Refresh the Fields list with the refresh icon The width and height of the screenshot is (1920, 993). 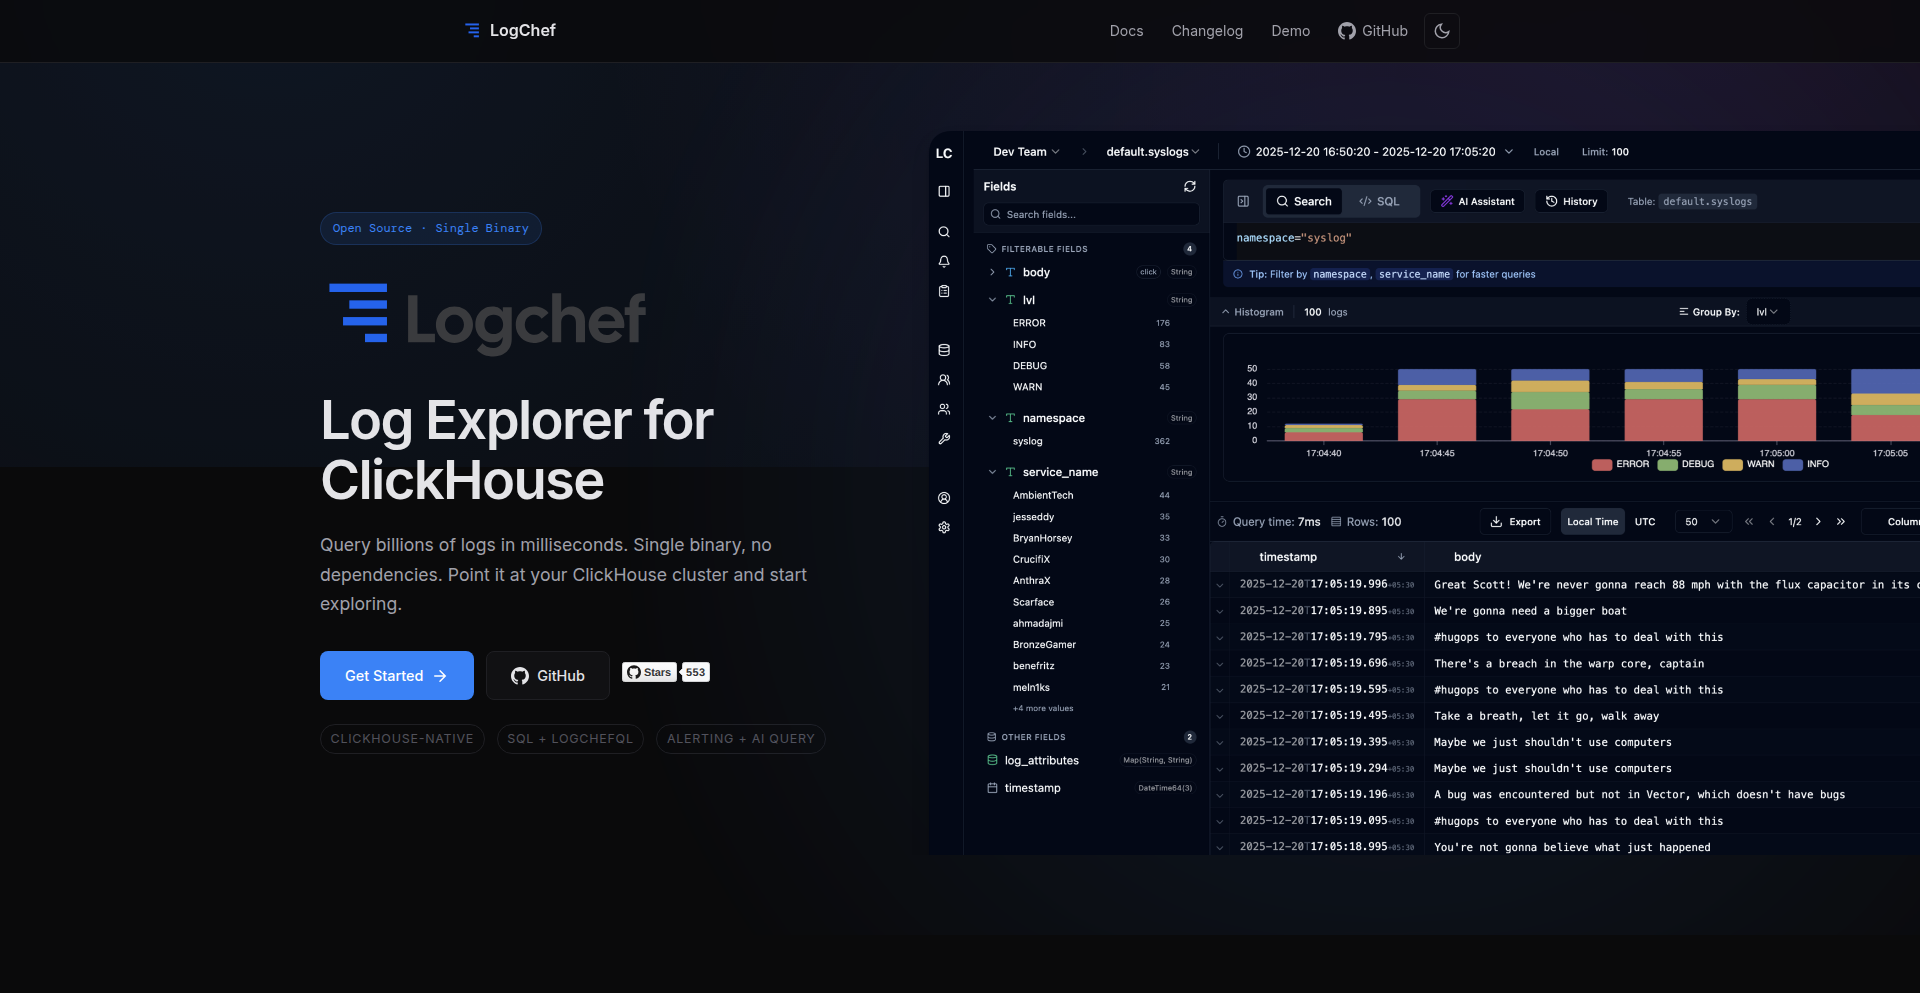point(1189,186)
